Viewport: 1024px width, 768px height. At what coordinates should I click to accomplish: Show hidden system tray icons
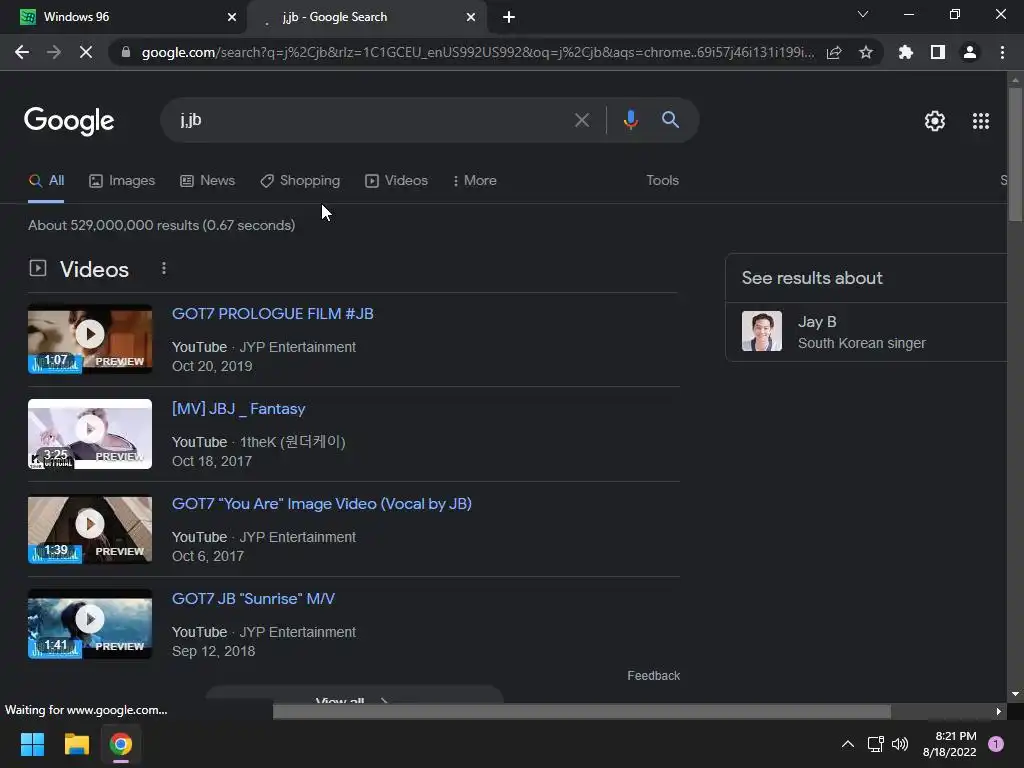(x=848, y=744)
